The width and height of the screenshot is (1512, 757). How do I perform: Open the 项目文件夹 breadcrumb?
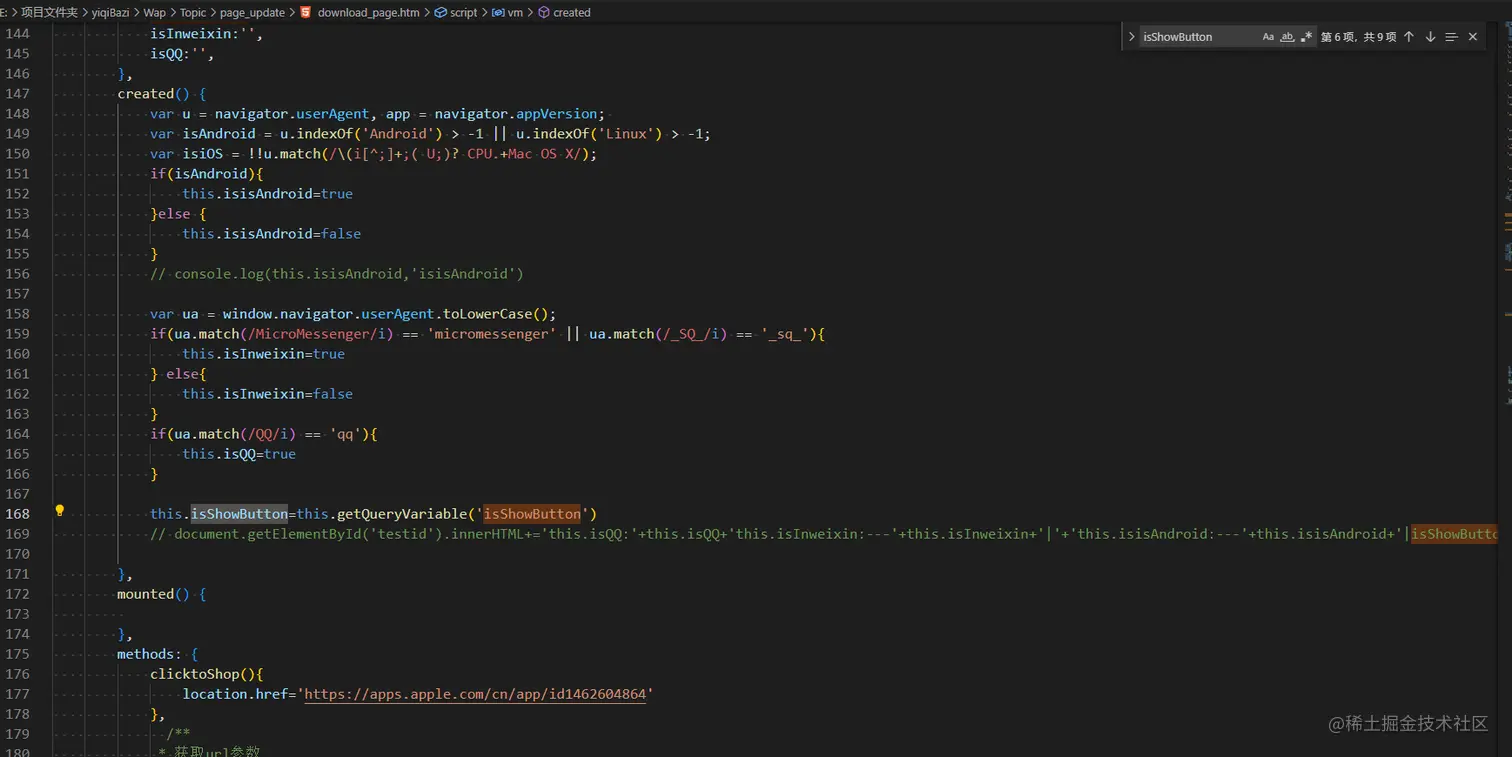tap(49, 13)
